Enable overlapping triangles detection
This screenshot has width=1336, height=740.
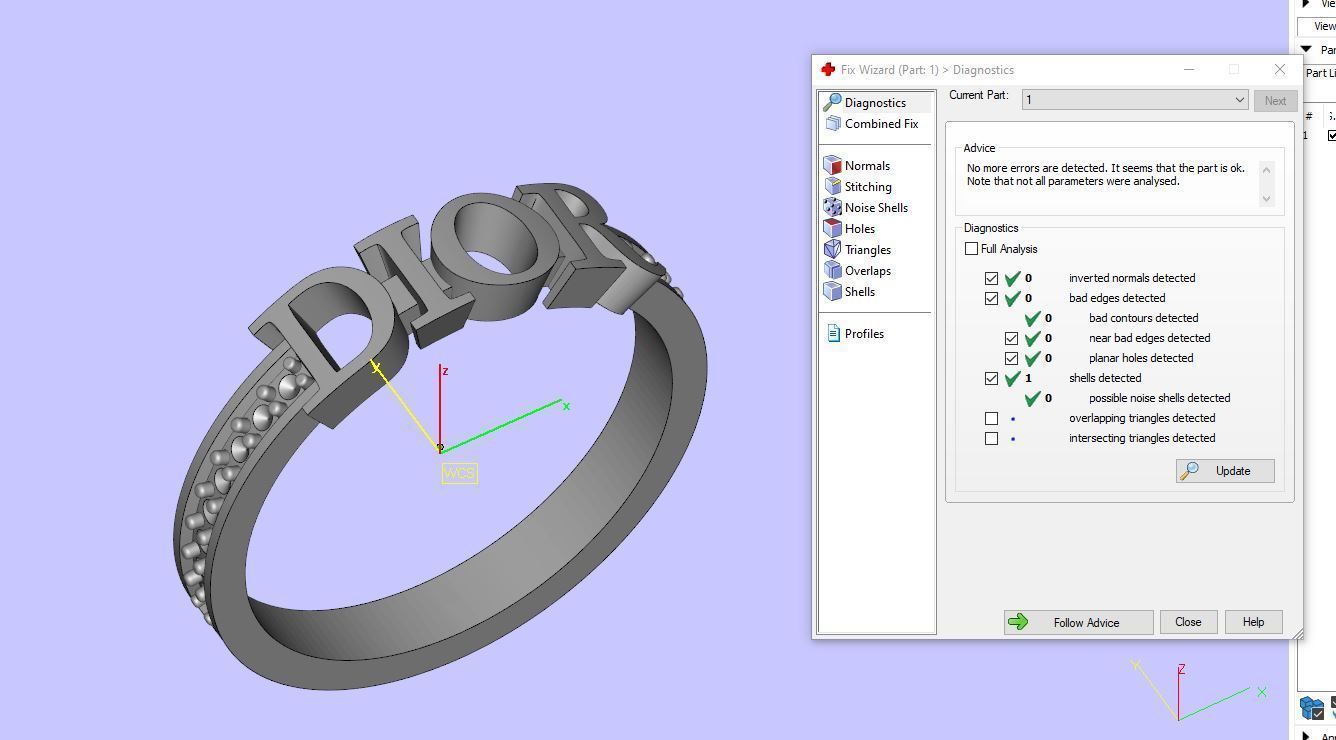(991, 418)
